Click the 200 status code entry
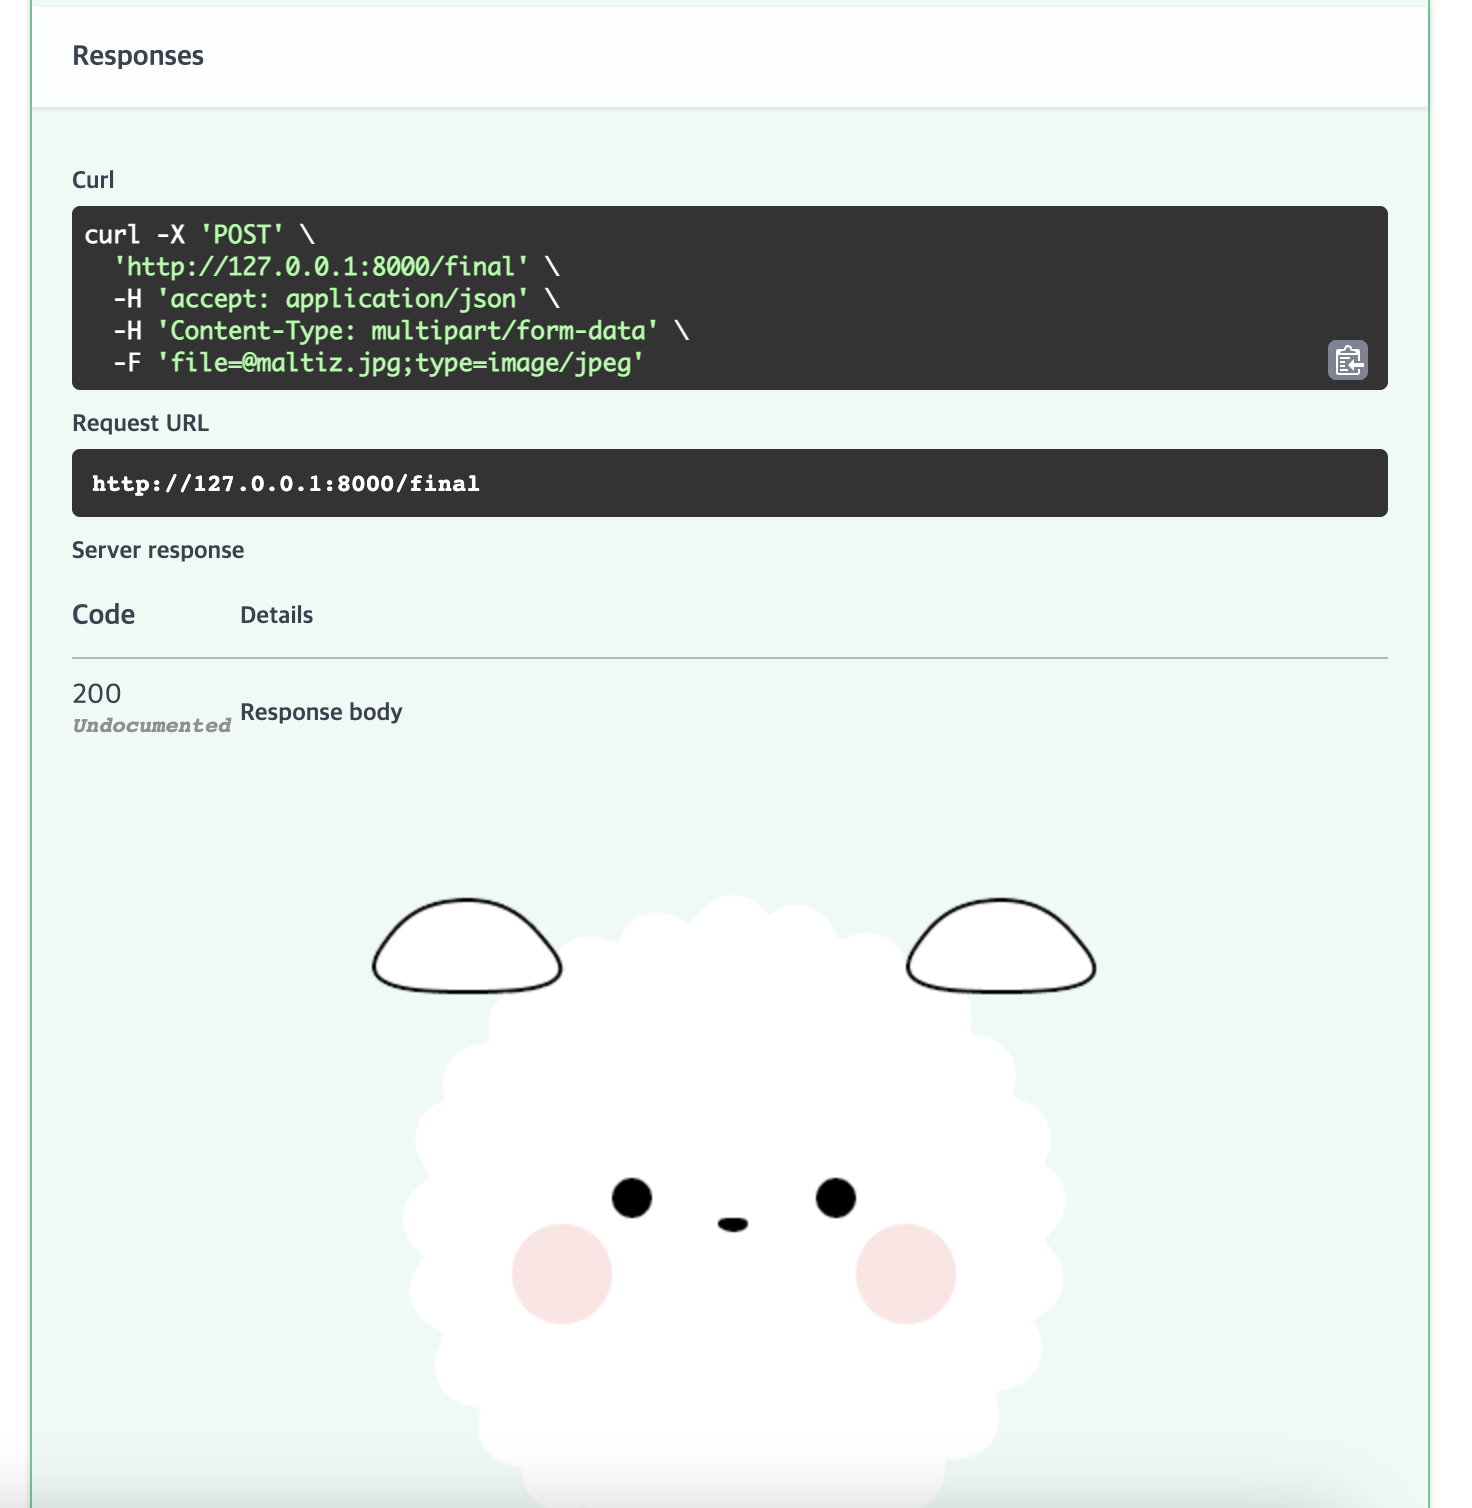 click(x=96, y=693)
